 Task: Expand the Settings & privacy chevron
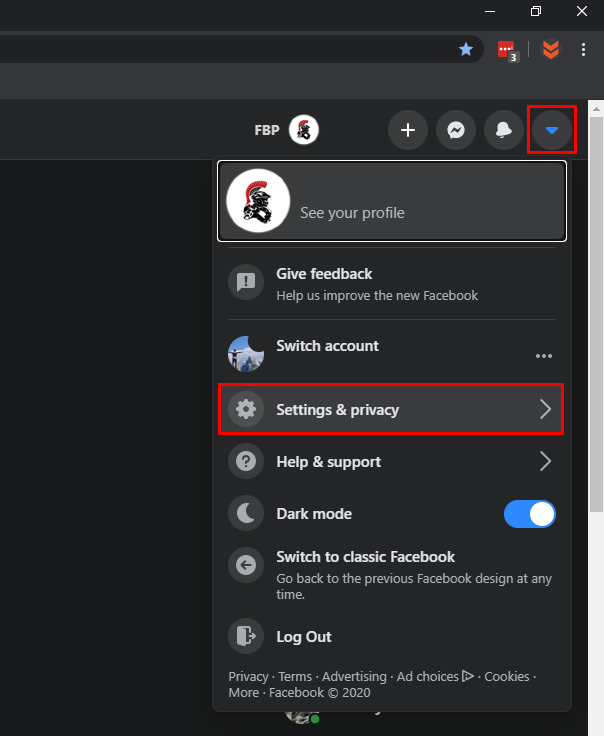(x=545, y=409)
